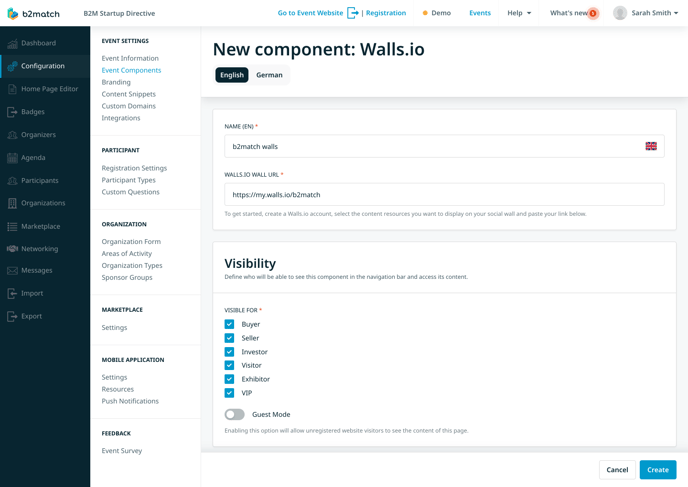Click the Marketplace list icon
688x487 pixels.
12,226
